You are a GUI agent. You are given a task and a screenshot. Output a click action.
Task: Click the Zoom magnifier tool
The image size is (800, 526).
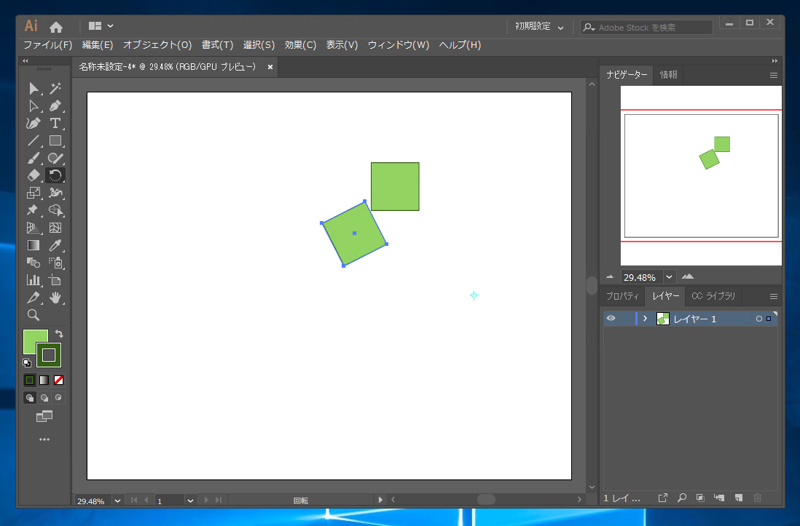(33, 314)
